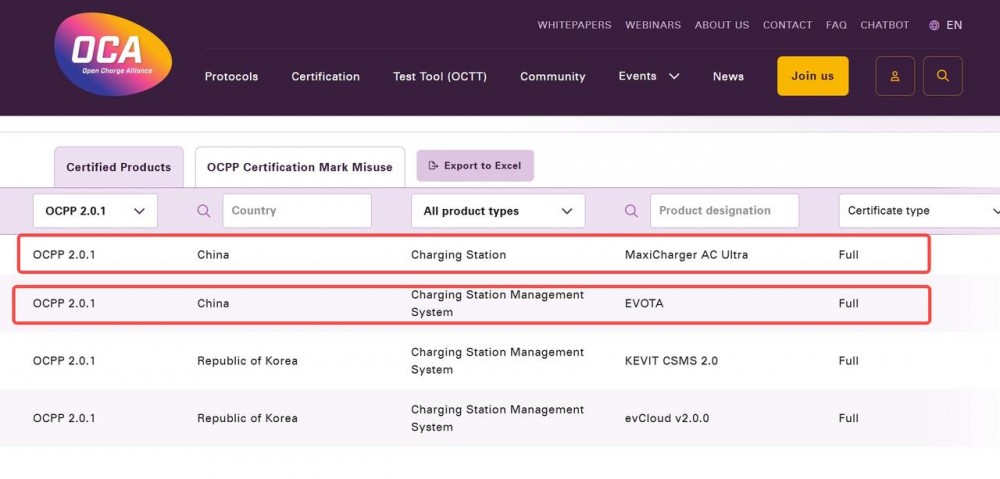This screenshot has width=1000, height=479.
Task: Open the ABOUT US link
Action: tap(722, 26)
